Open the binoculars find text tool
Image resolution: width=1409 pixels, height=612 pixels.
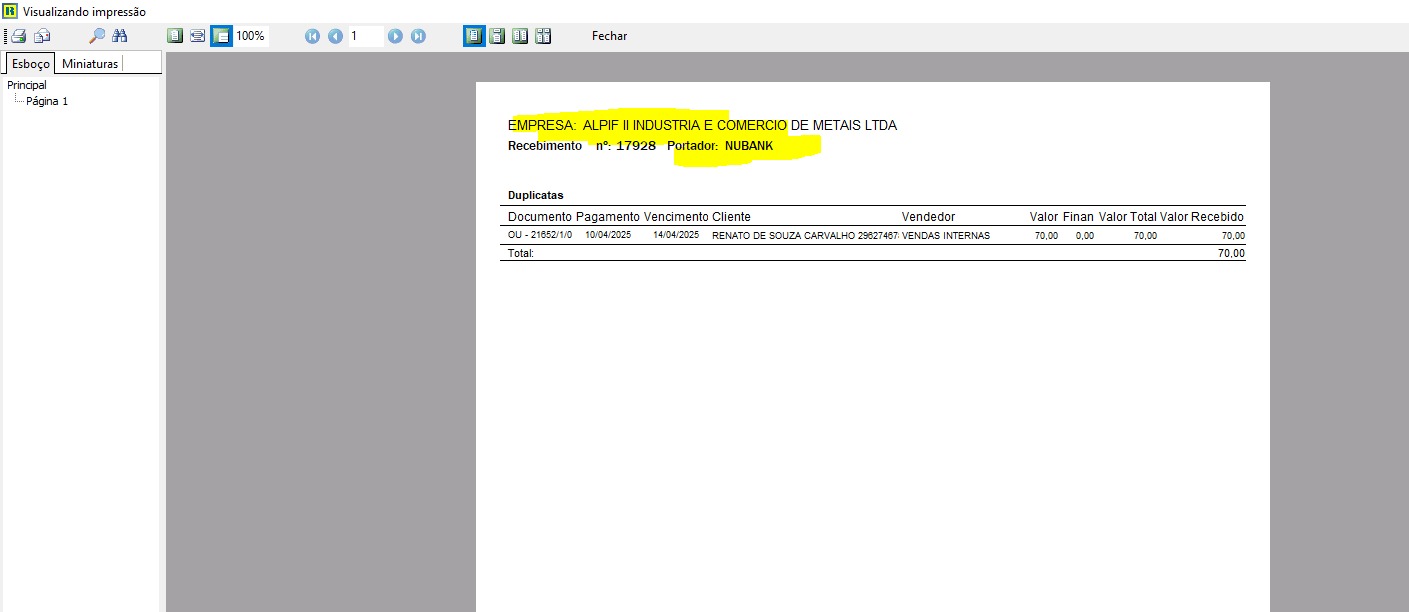tap(120, 36)
